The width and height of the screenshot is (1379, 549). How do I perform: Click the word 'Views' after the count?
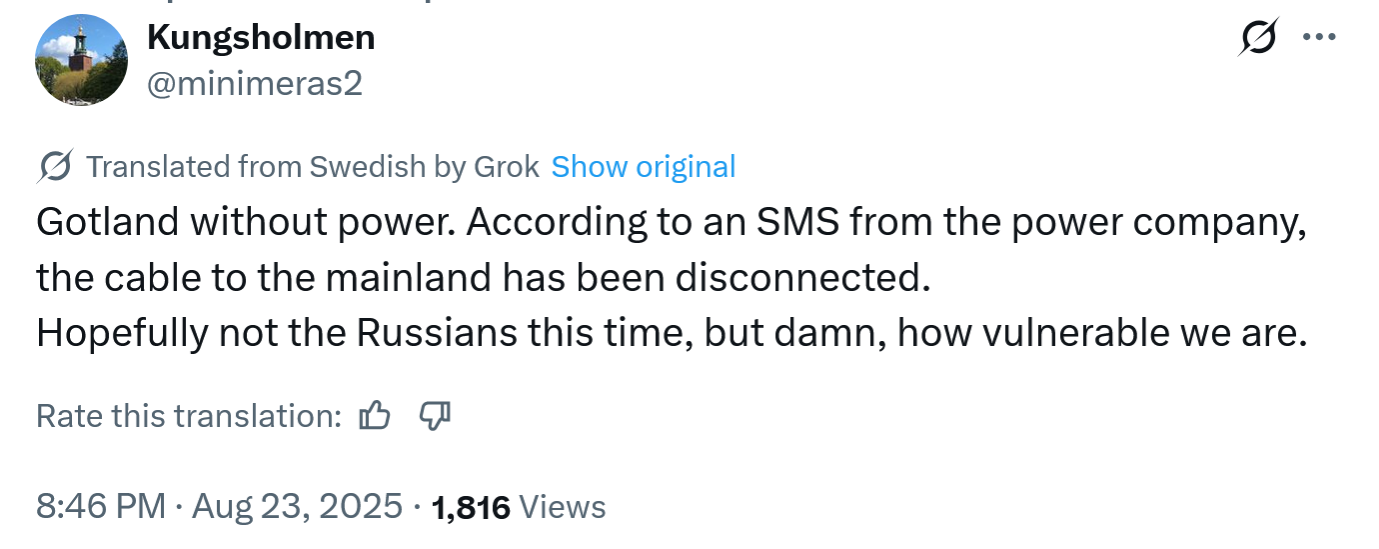(x=563, y=507)
